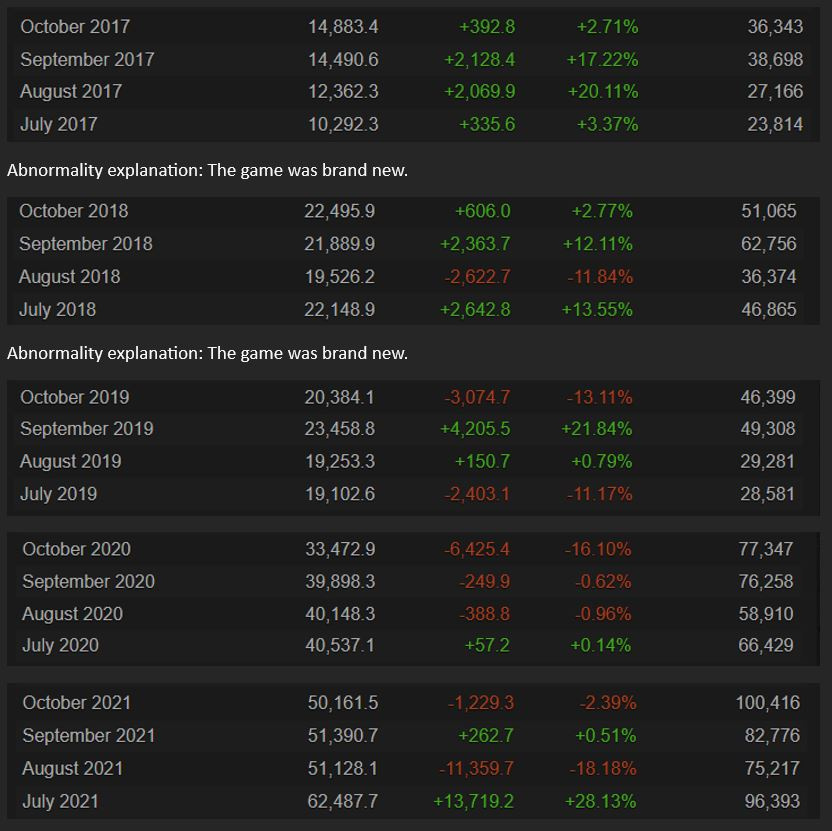Click the peak value 23,814

point(775,124)
